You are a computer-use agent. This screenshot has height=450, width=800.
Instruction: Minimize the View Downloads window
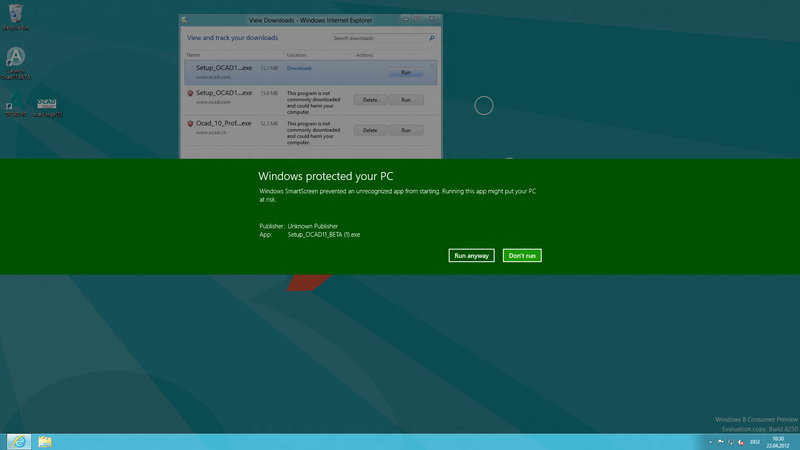tap(406, 19)
